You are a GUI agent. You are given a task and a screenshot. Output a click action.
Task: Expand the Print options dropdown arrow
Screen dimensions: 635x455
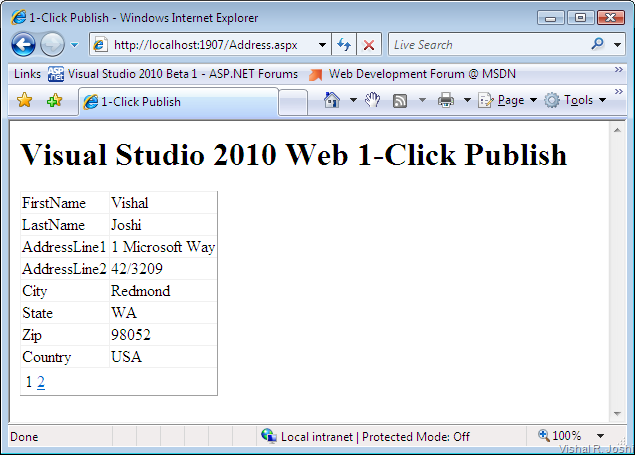click(x=467, y=100)
